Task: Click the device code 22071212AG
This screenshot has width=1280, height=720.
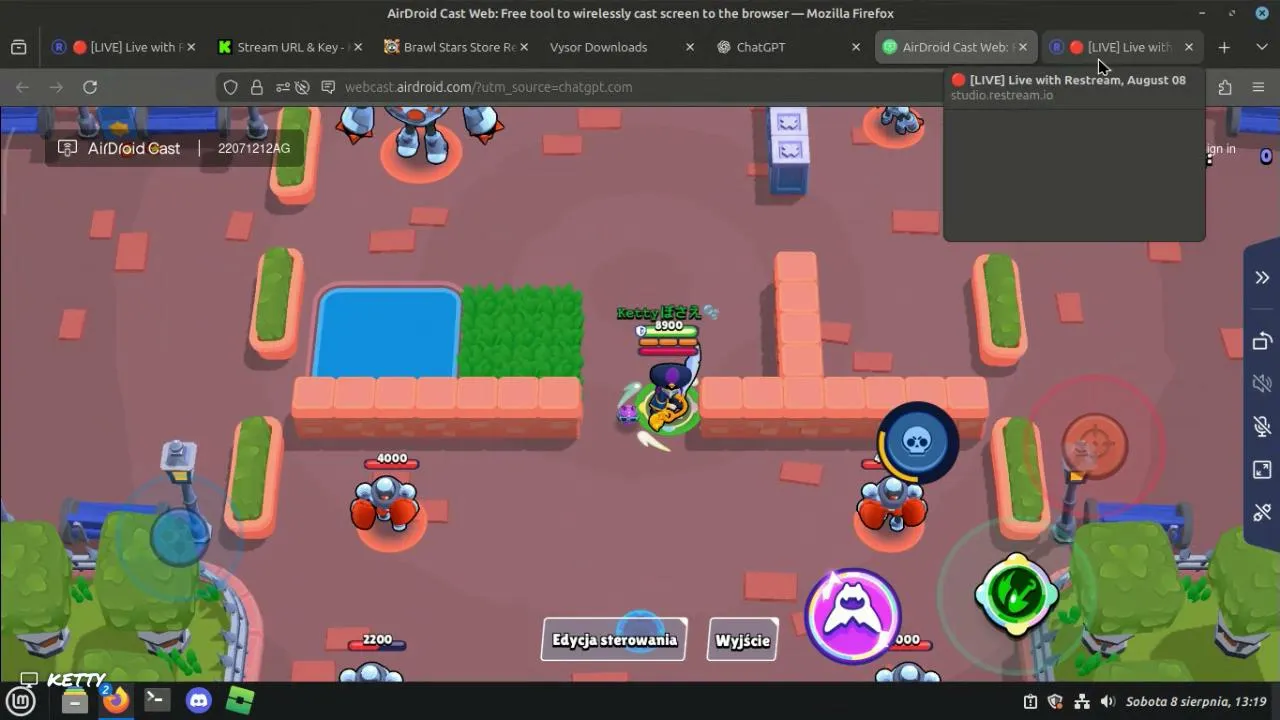Action: [254, 148]
